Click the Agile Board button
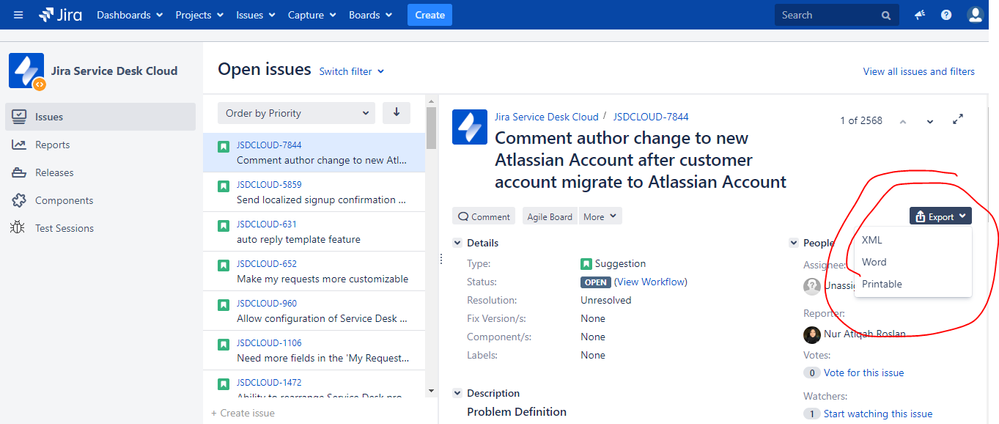This screenshot has height=424, width=999. coord(549,217)
